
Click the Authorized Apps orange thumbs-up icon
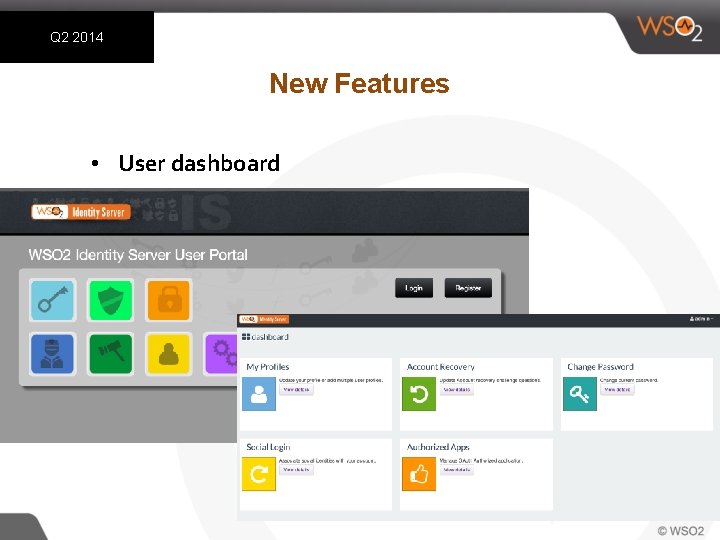point(419,474)
